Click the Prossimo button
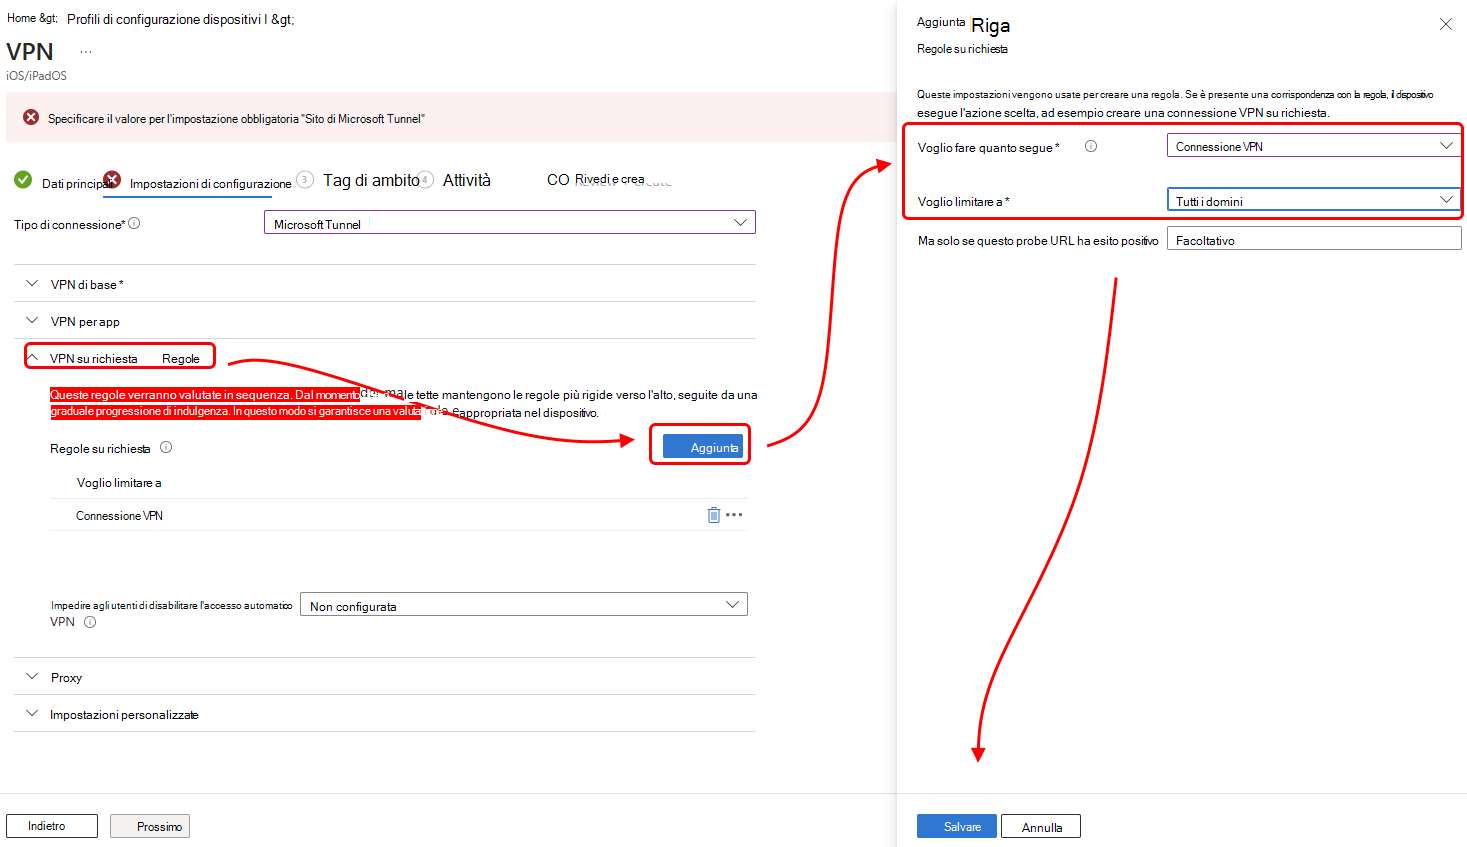This screenshot has height=847, width=1467. pyautogui.click(x=150, y=826)
